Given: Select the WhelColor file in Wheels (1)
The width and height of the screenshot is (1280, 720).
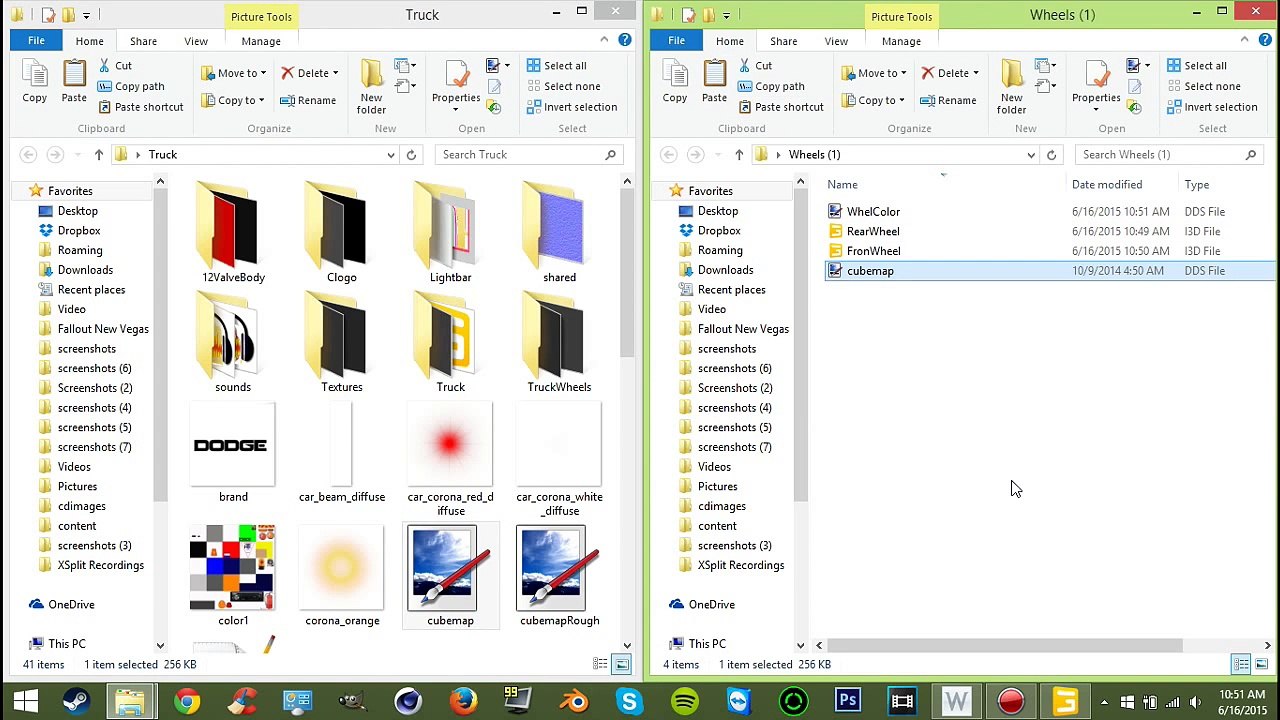Looking at the screenshot, I should click(873, 212).
